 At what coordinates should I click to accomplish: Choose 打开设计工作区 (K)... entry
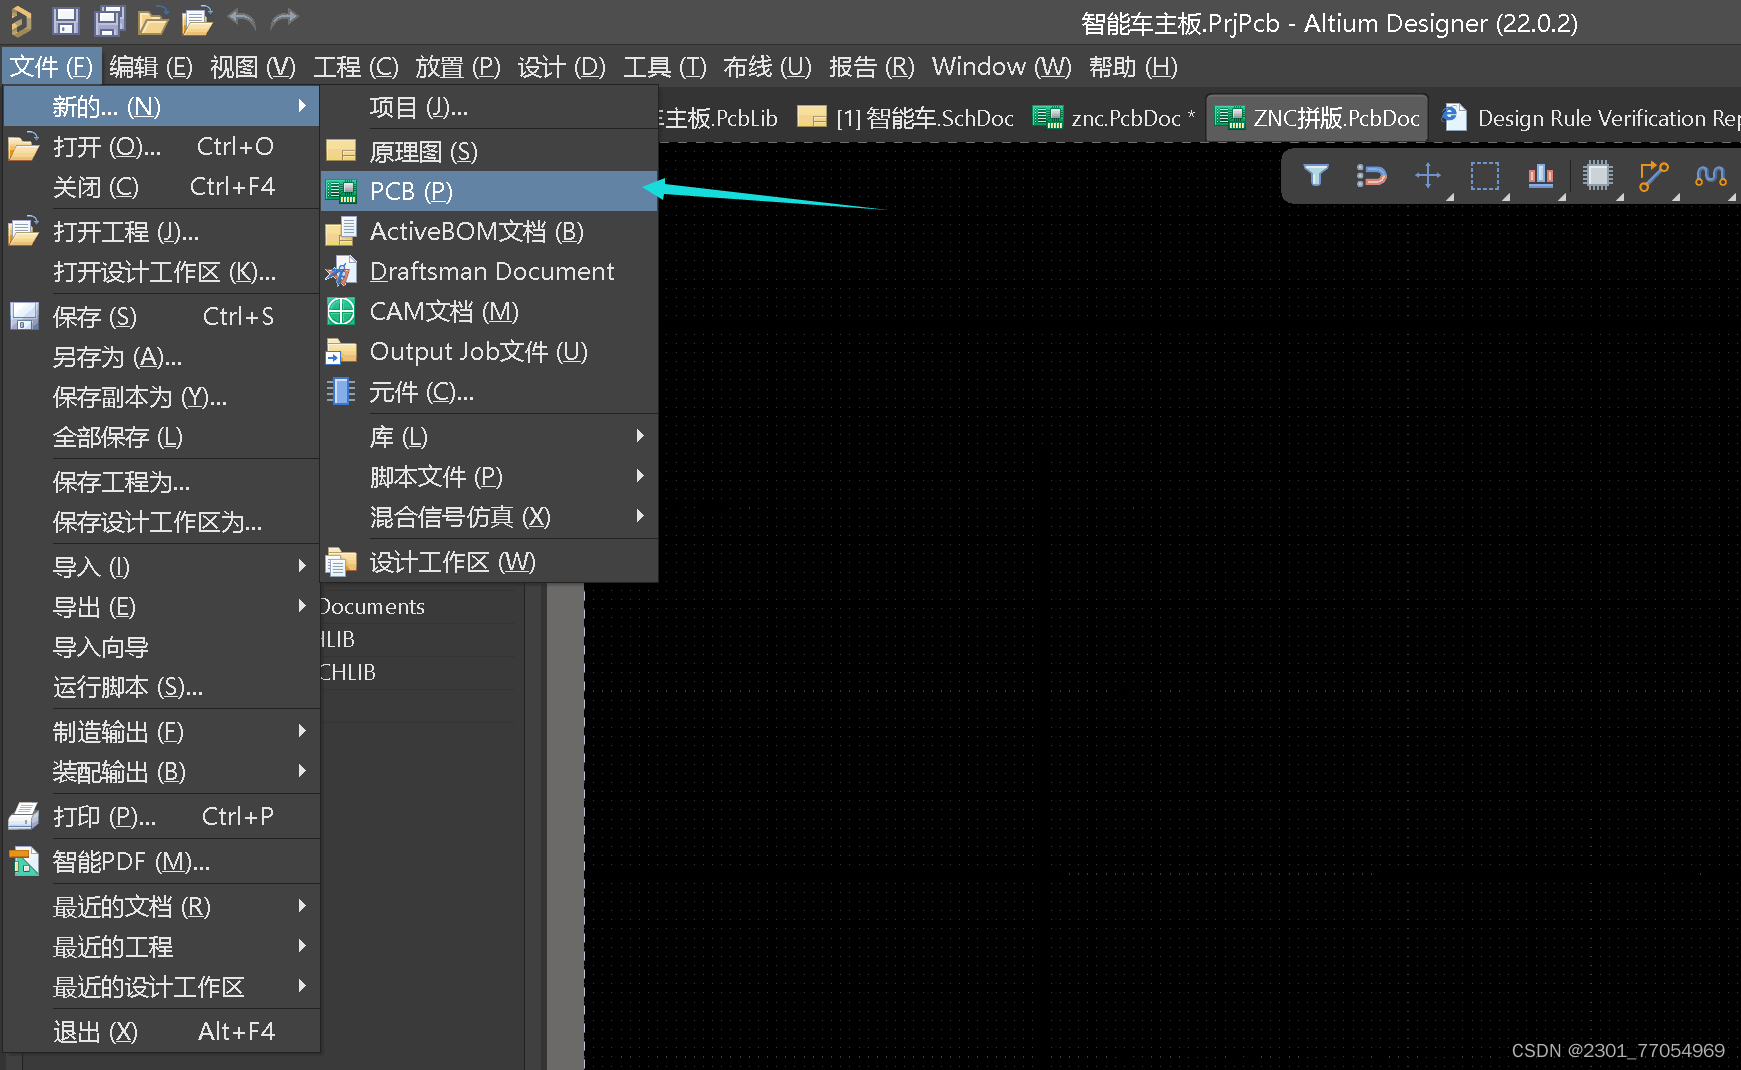click(162, 272)
